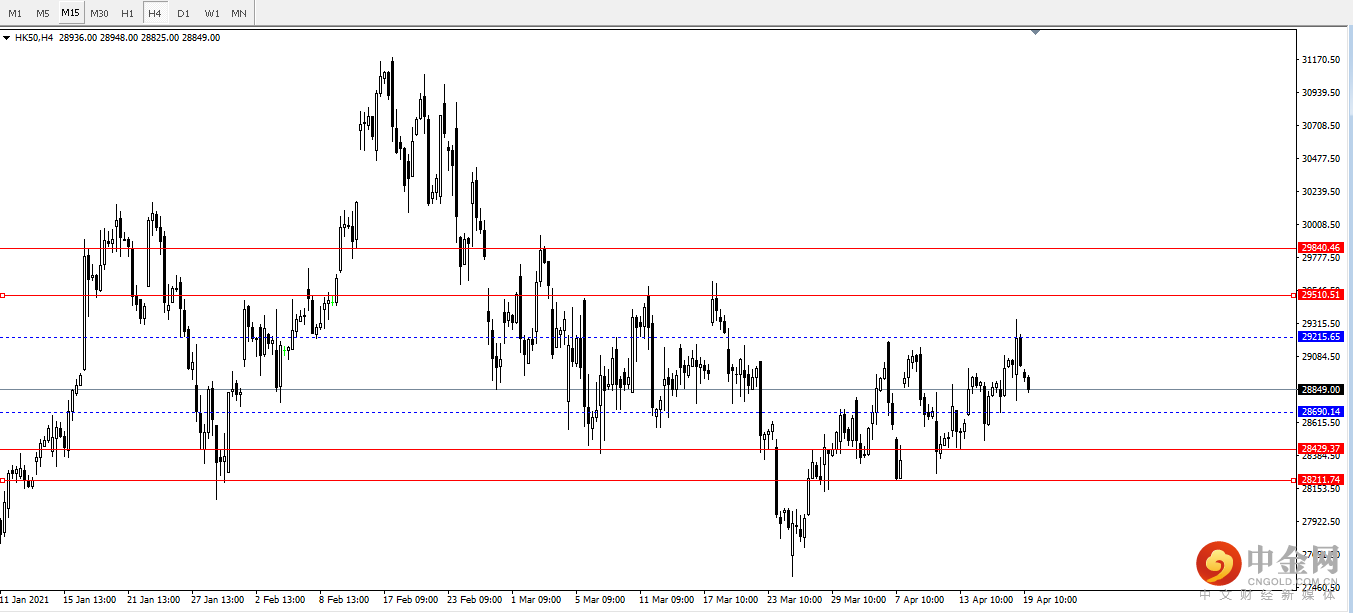The height and width of the screenshot is (613, 1353).
Task: Select the blue 28690.14 price label
Action: (x=1321, y=412)
